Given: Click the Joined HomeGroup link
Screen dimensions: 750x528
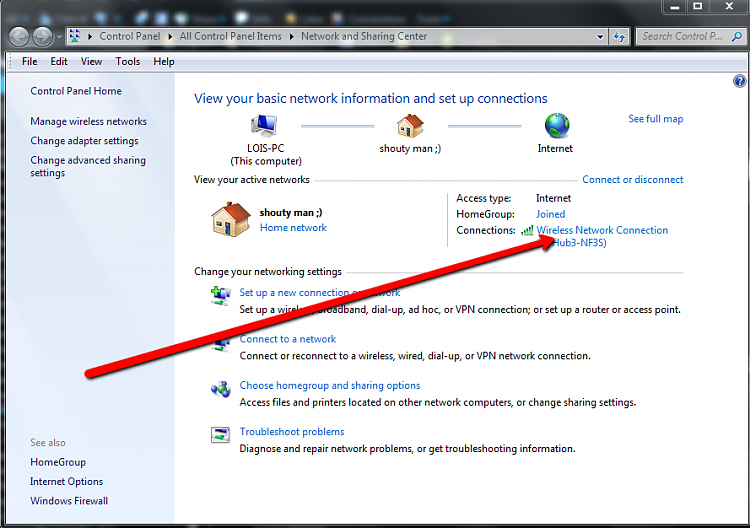Looking at the screenshot, I should coord(551,214).
